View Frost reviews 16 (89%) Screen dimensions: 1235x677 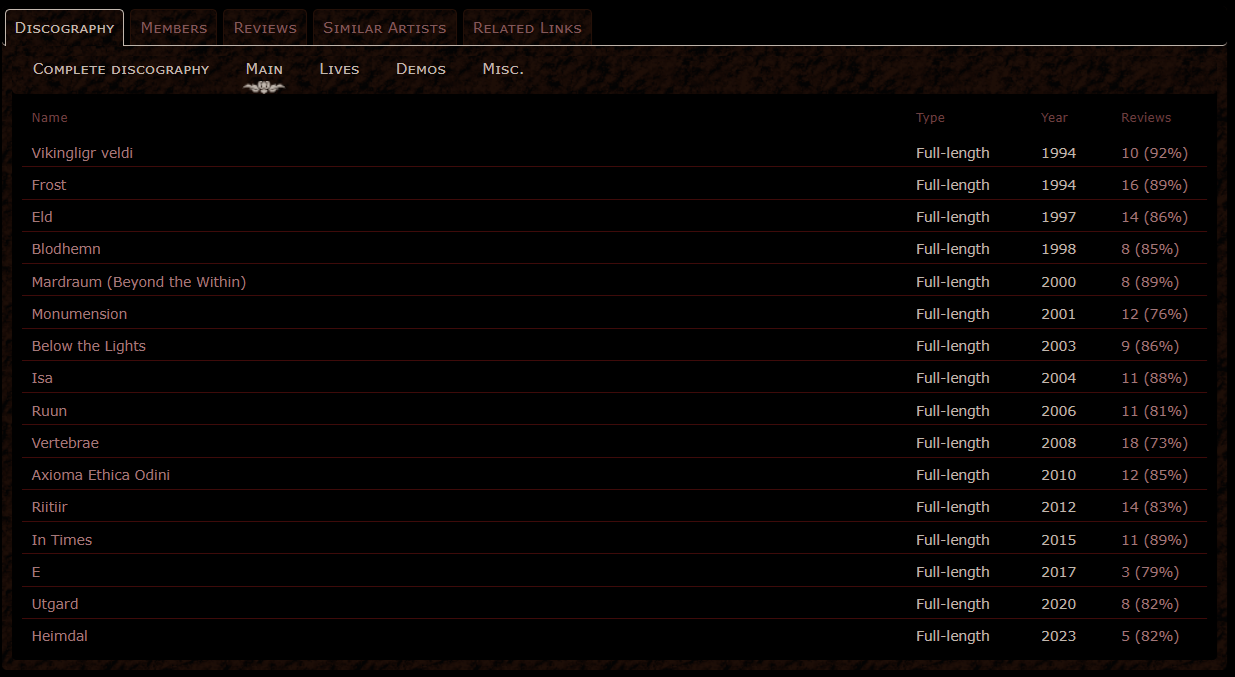pos(1154,185)
